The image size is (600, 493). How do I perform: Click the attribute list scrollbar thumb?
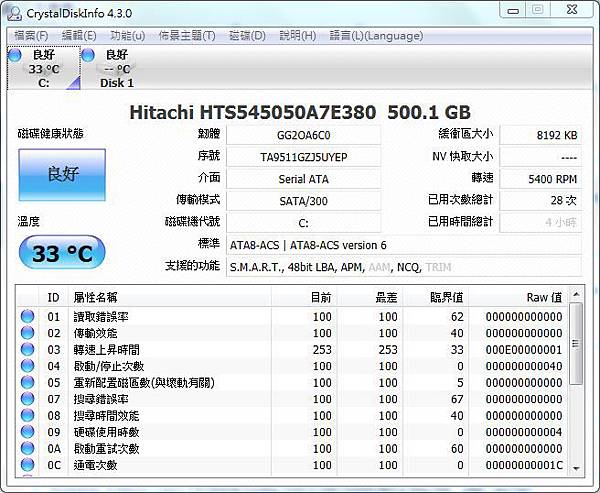[x=576, y=343]
